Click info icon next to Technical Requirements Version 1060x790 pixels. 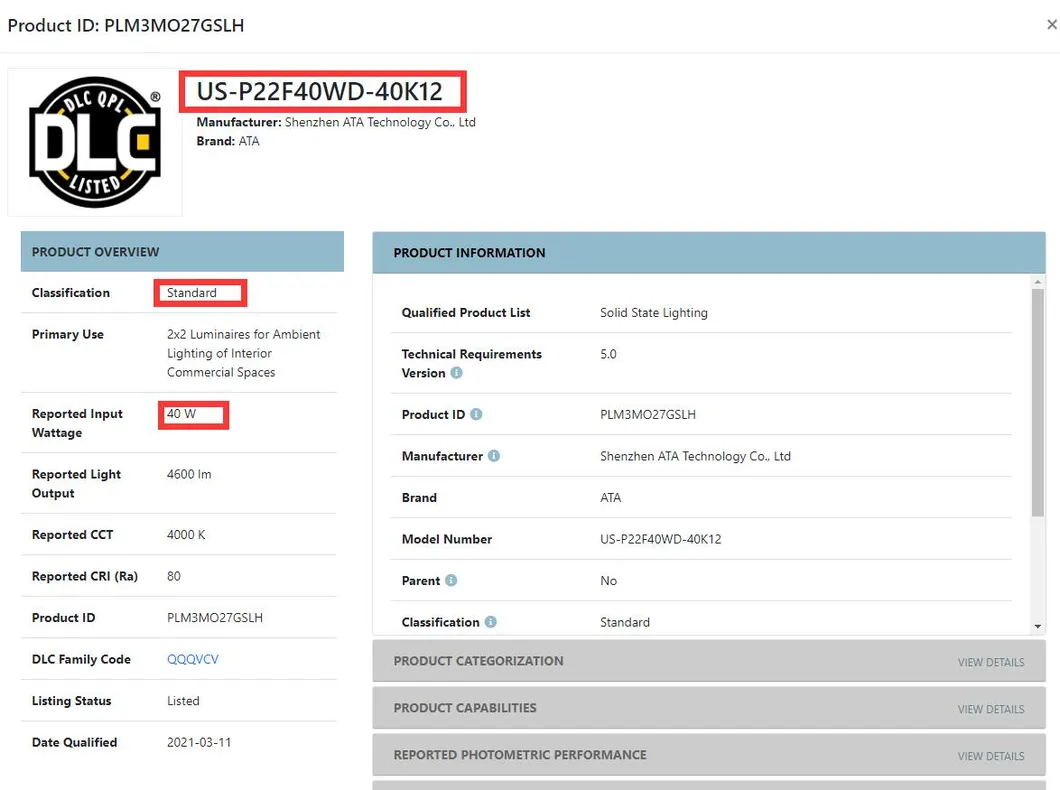point(457,373)
